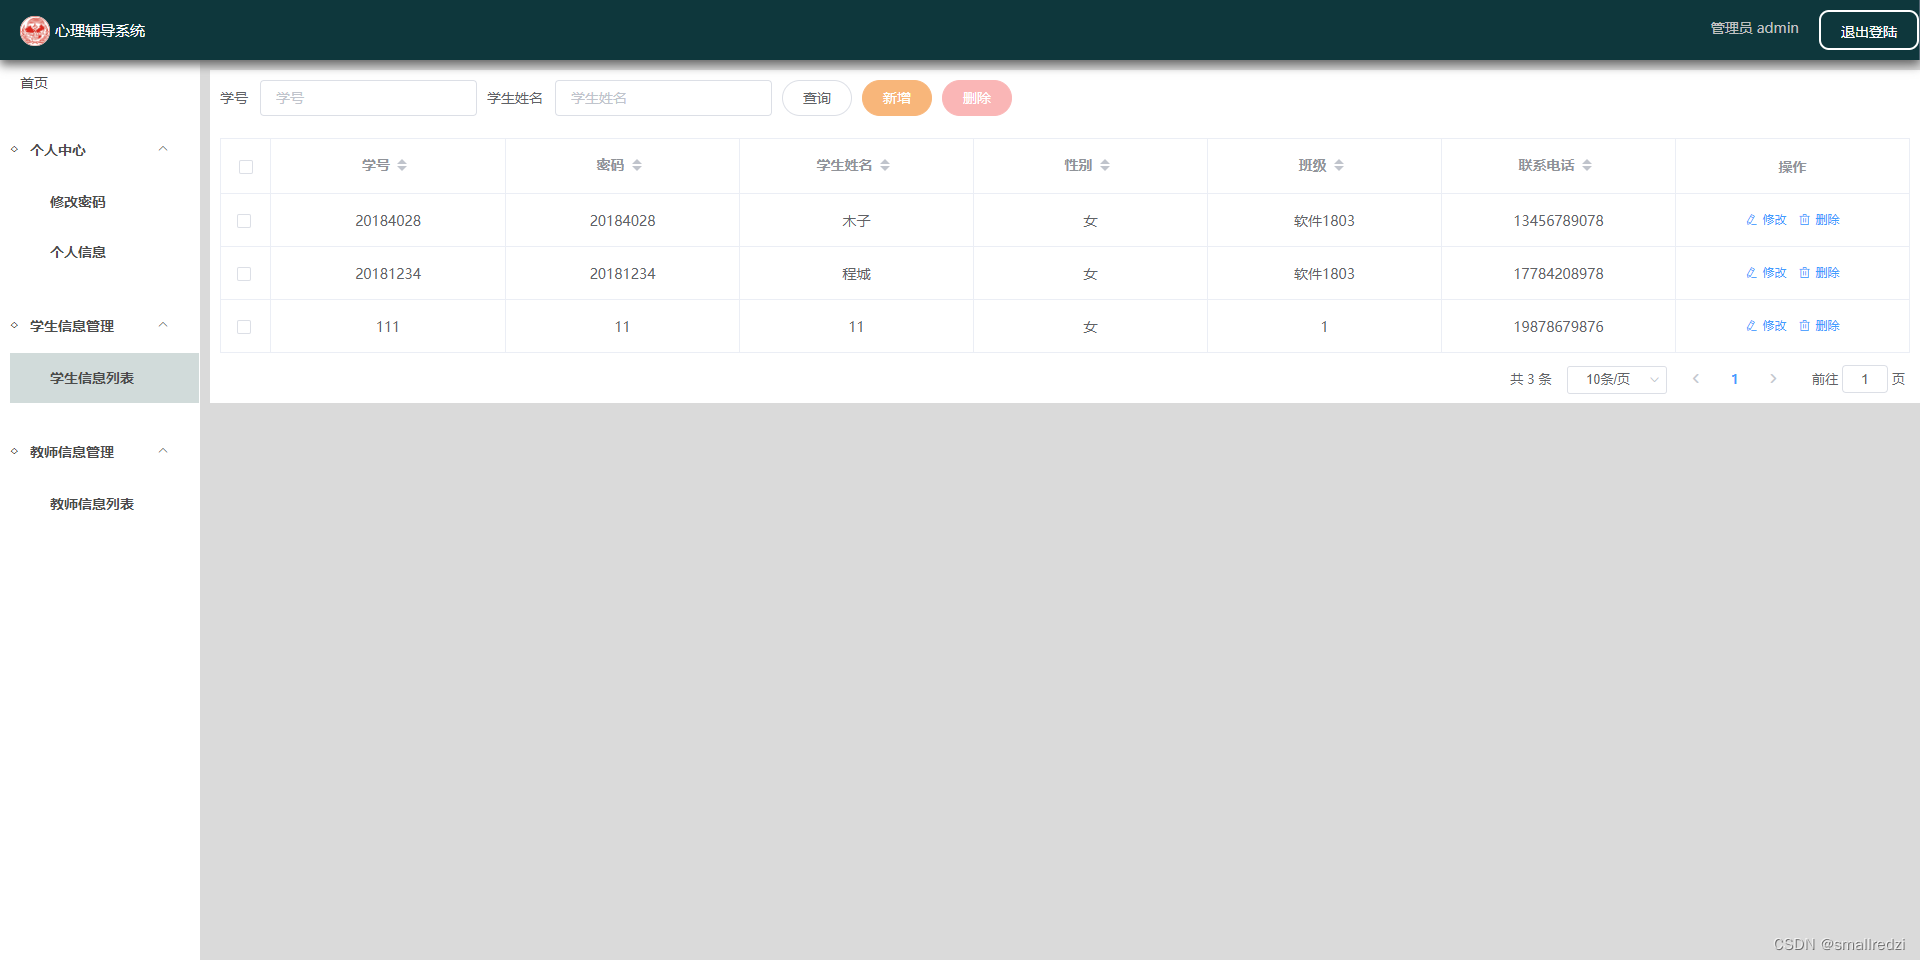
Task: Open the 个人信息 menu item
Action: (78, 252)
